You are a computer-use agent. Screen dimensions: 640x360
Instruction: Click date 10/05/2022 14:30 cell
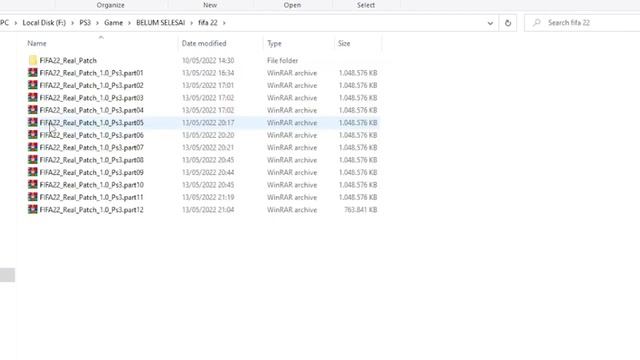[208, 60]
